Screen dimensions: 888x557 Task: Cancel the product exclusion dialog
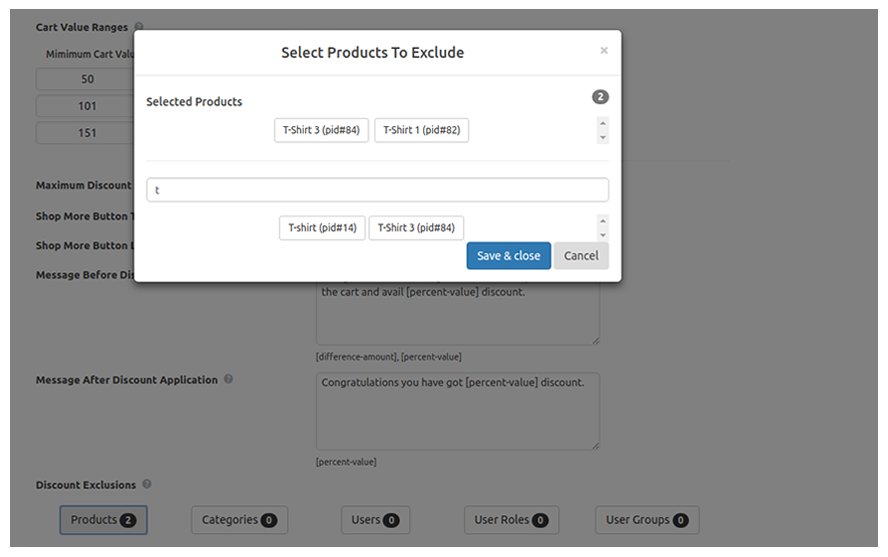(x=581, y=256)
